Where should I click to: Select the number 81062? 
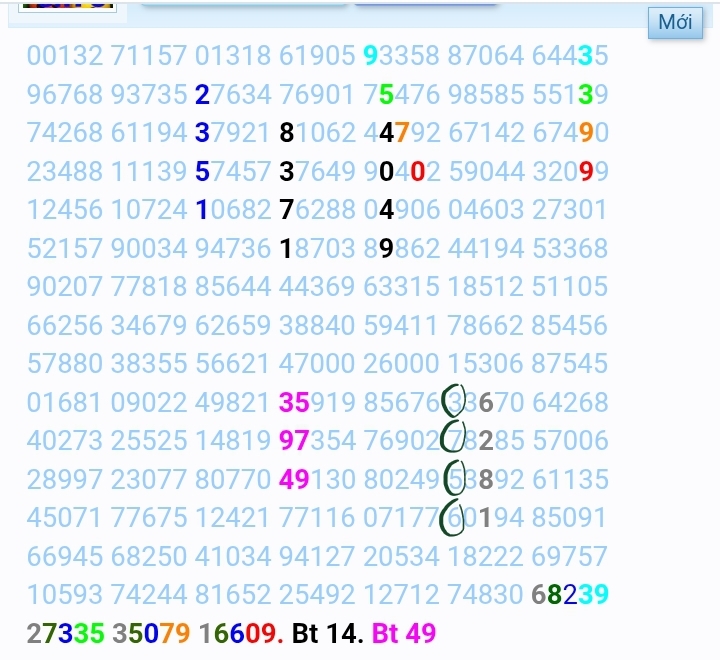(317, 133)
